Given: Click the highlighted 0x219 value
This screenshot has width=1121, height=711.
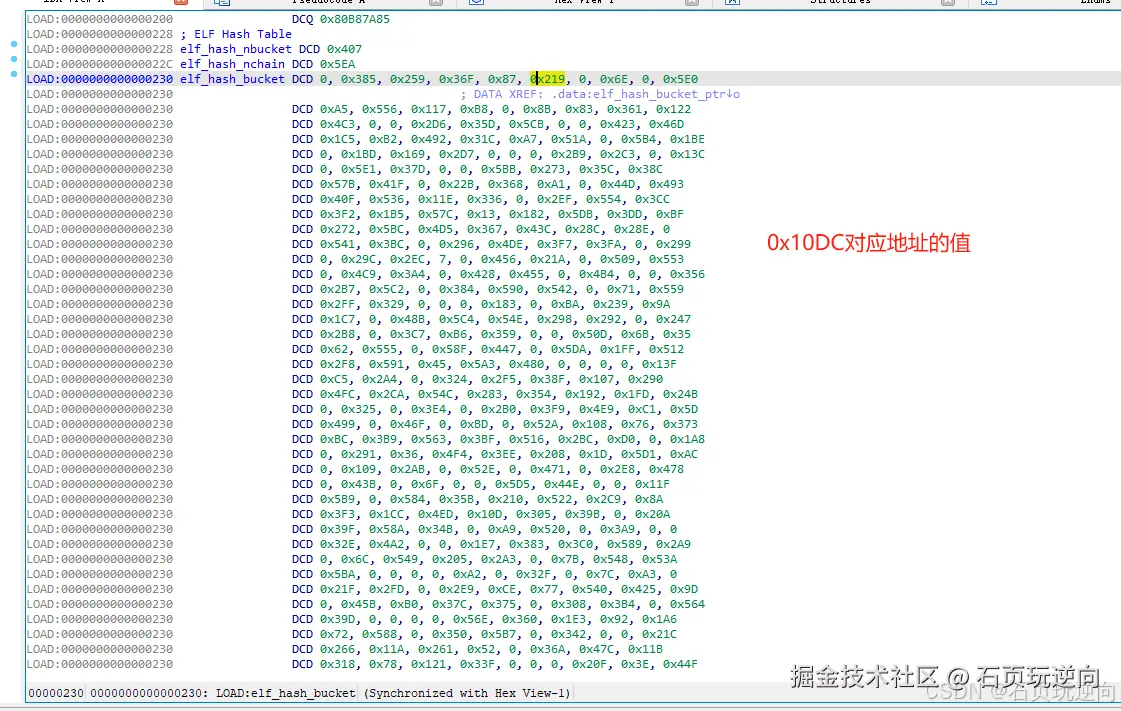Looking at the screenshot, I should click(x=548, y=79).
